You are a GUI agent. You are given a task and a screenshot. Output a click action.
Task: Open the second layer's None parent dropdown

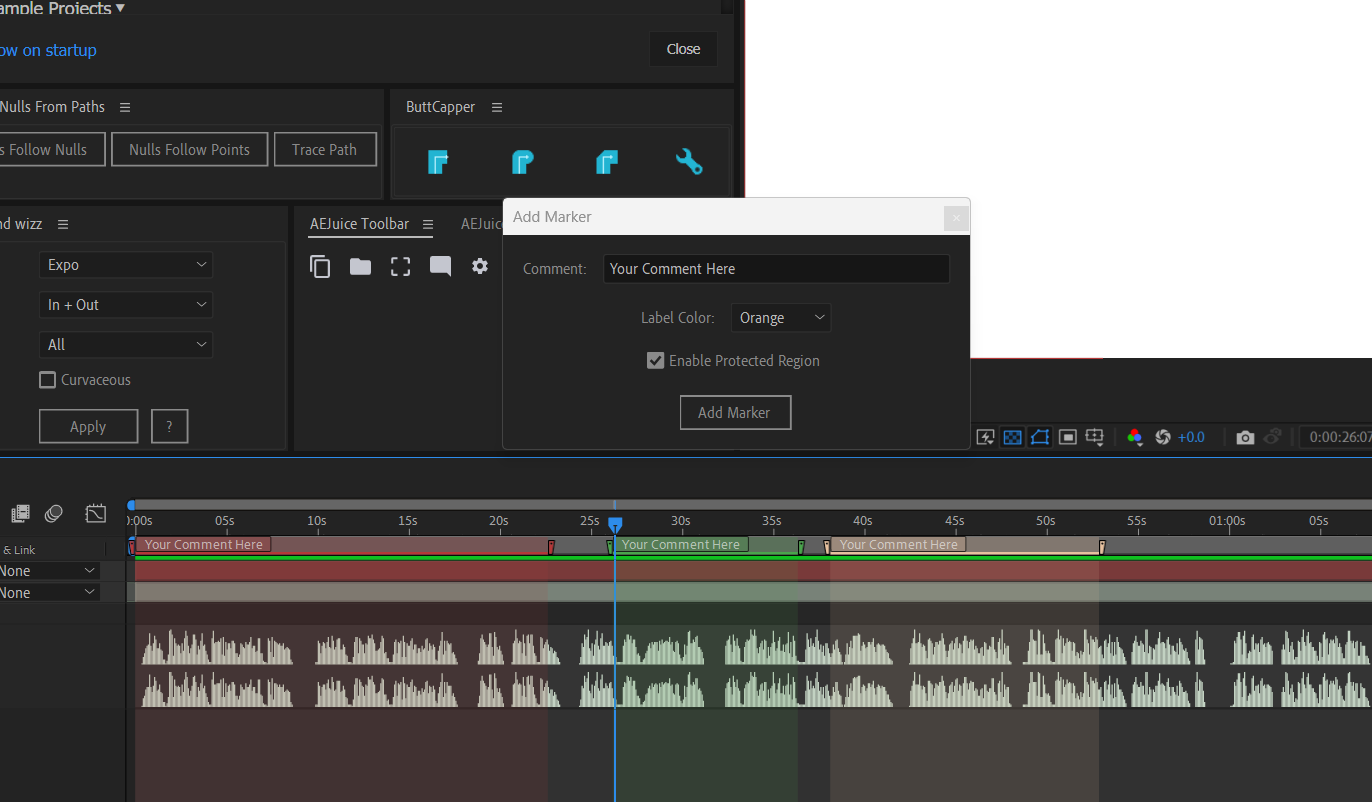pos(49,593)
